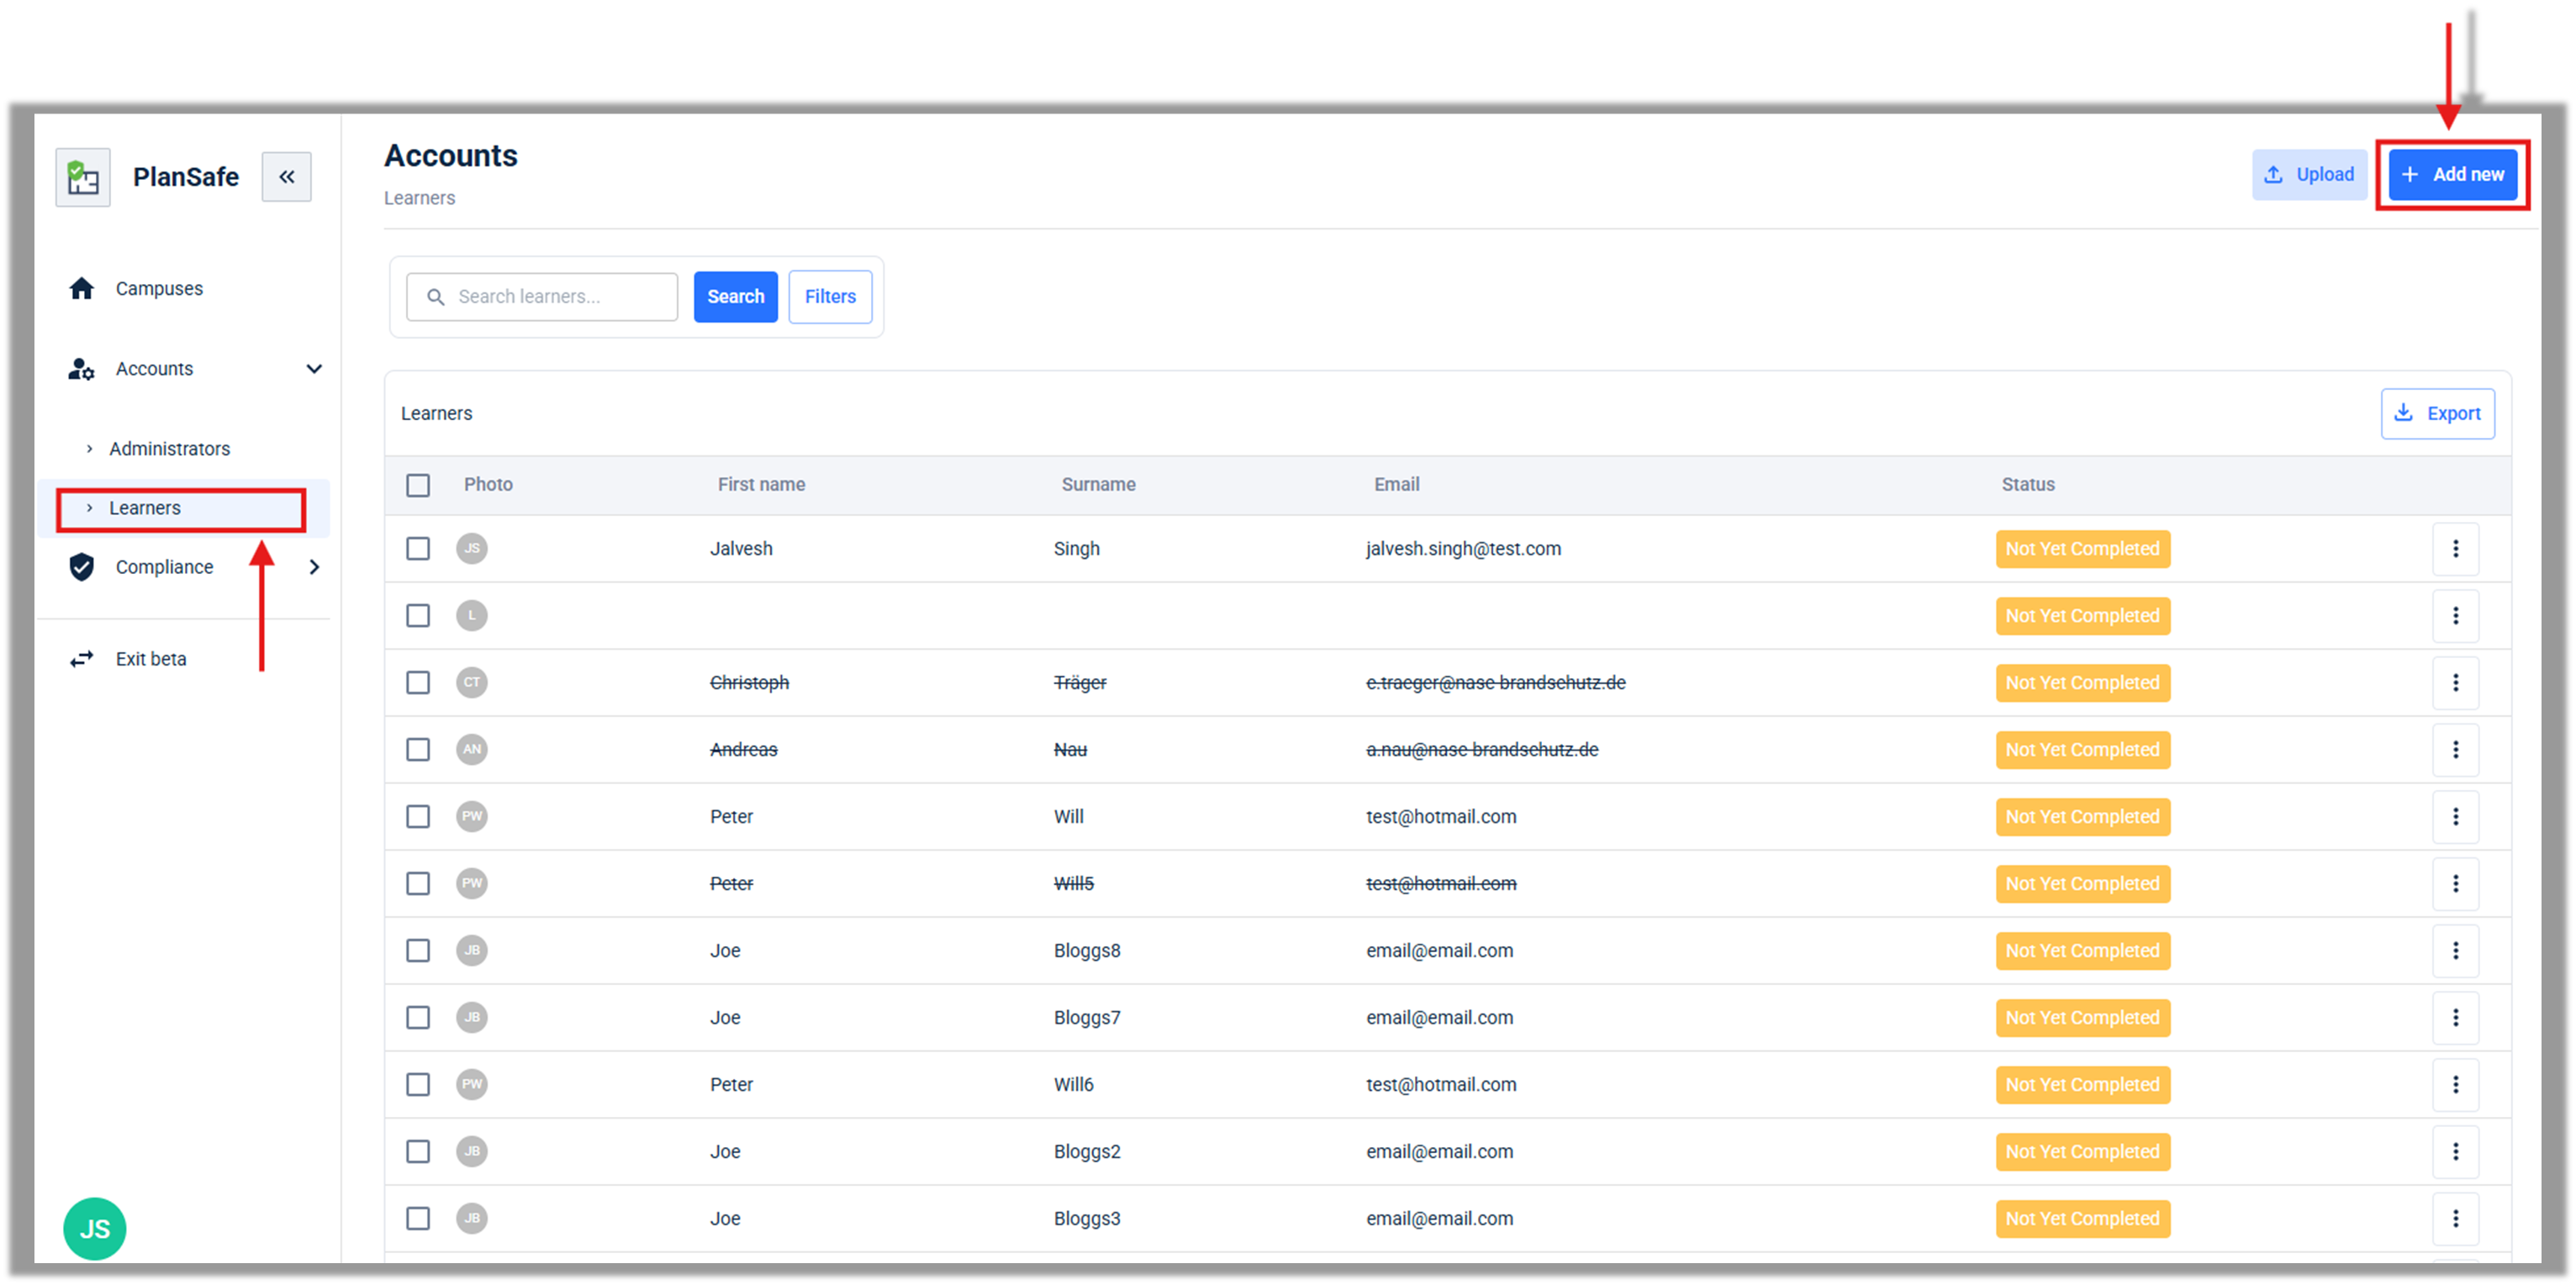Click the First name column header
Viewport: 2576px width, 1285px height.
[x=761, y=485]
